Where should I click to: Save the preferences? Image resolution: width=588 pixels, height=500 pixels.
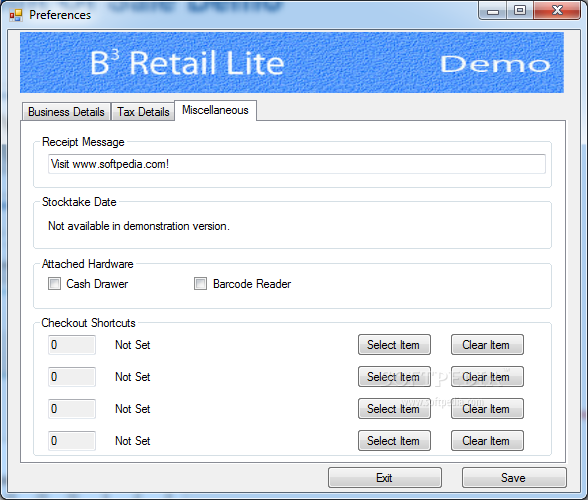[514, 477]
